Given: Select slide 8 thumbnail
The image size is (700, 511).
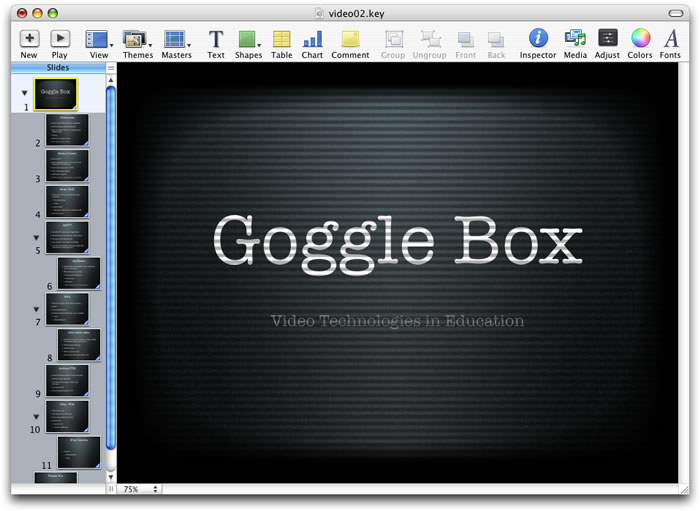Looking at the screenshot, I should [x=79, y=345].
